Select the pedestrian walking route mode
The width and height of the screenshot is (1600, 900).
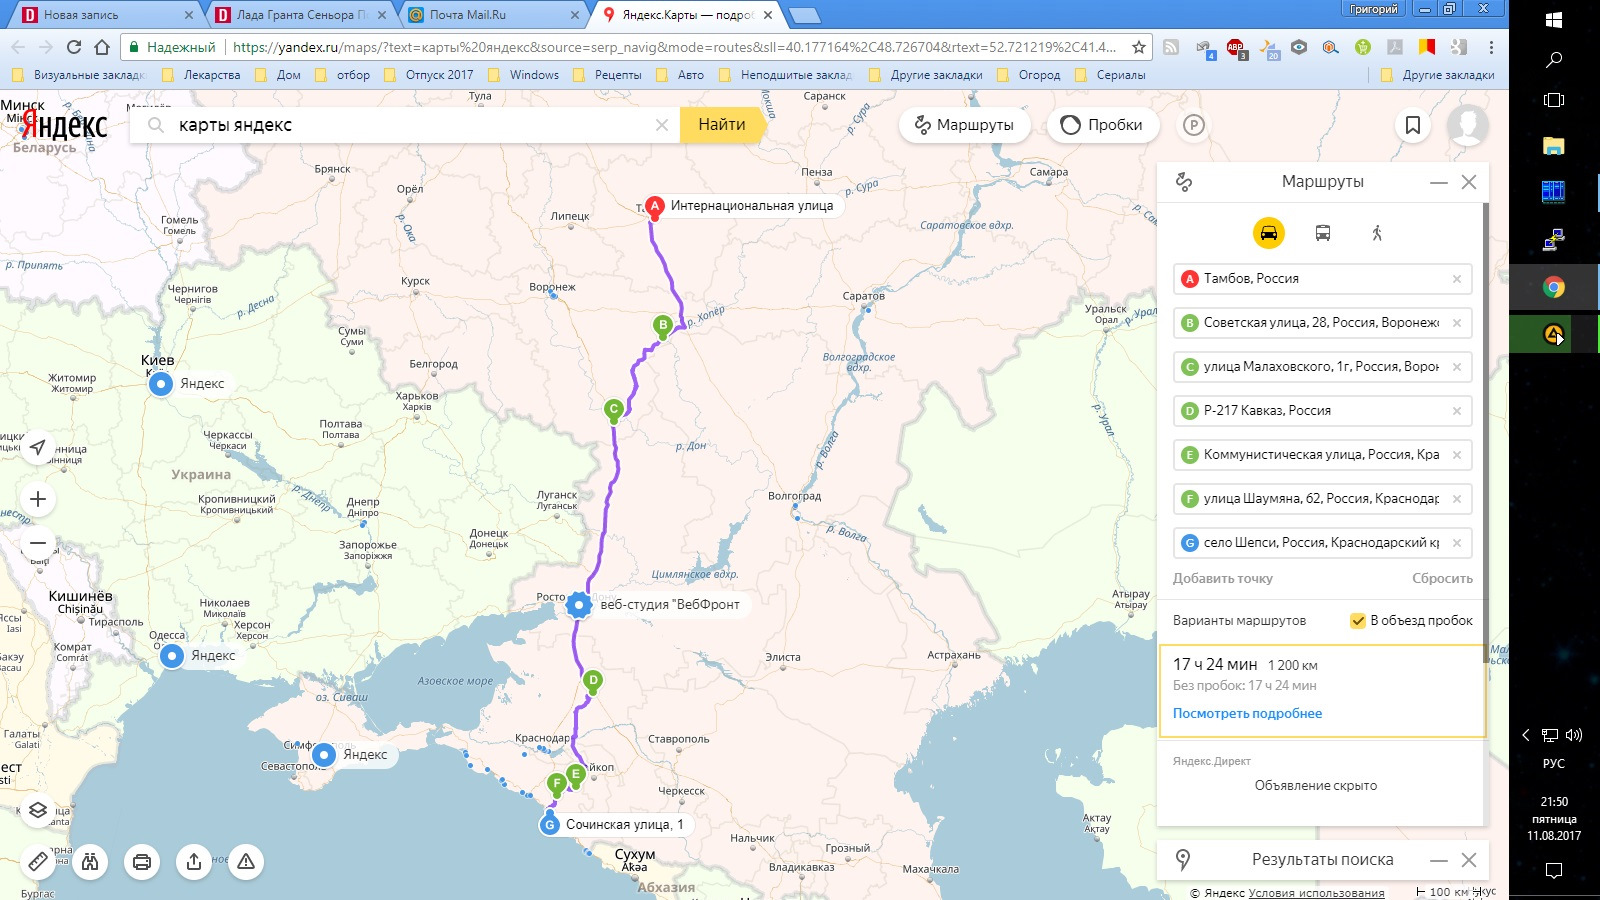click(x=1377, y=233)
